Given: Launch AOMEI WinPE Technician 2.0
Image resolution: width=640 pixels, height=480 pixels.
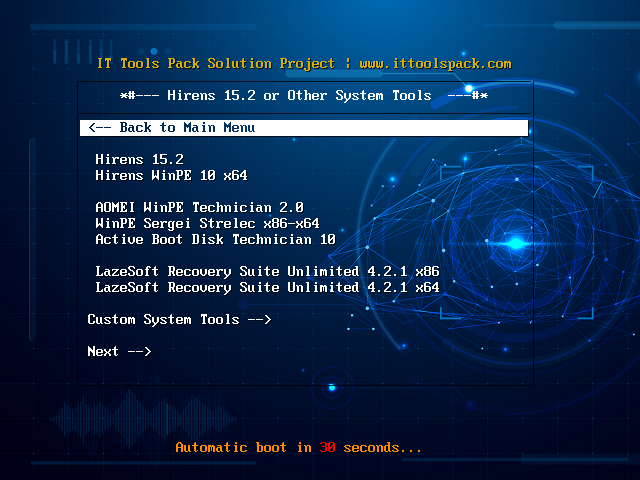Looking at the screenshot, I should pyautogui.click(x=199, y=207).
